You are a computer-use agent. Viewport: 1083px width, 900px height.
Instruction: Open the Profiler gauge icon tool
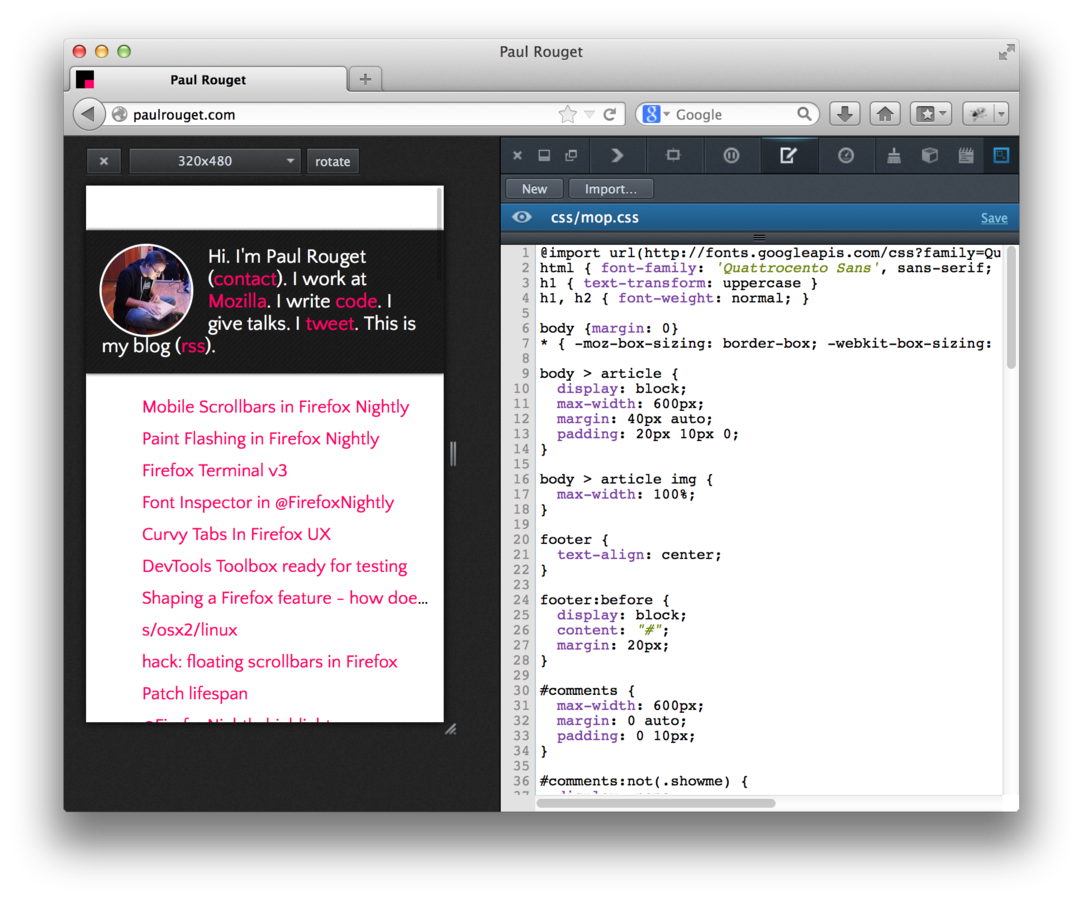[845, 155]
